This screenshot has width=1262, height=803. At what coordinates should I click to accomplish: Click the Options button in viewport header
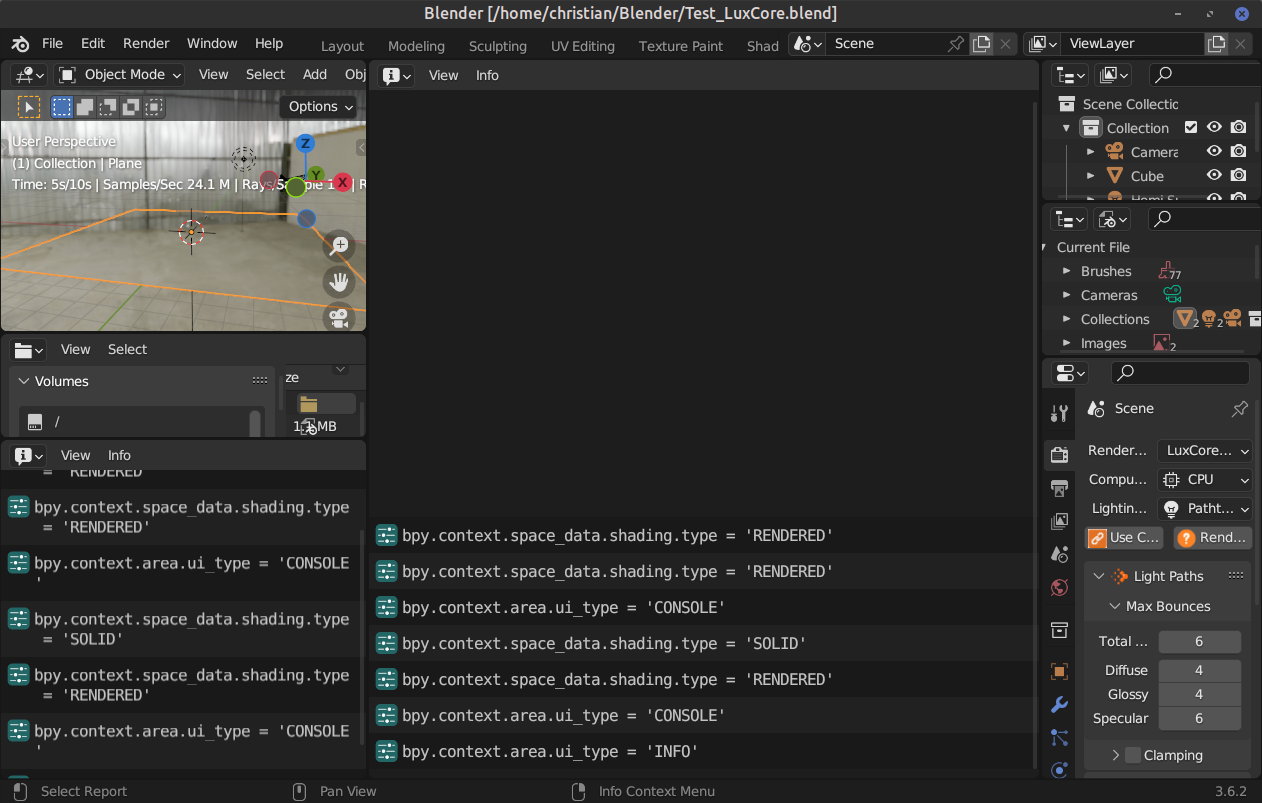[x=320, y=107]
